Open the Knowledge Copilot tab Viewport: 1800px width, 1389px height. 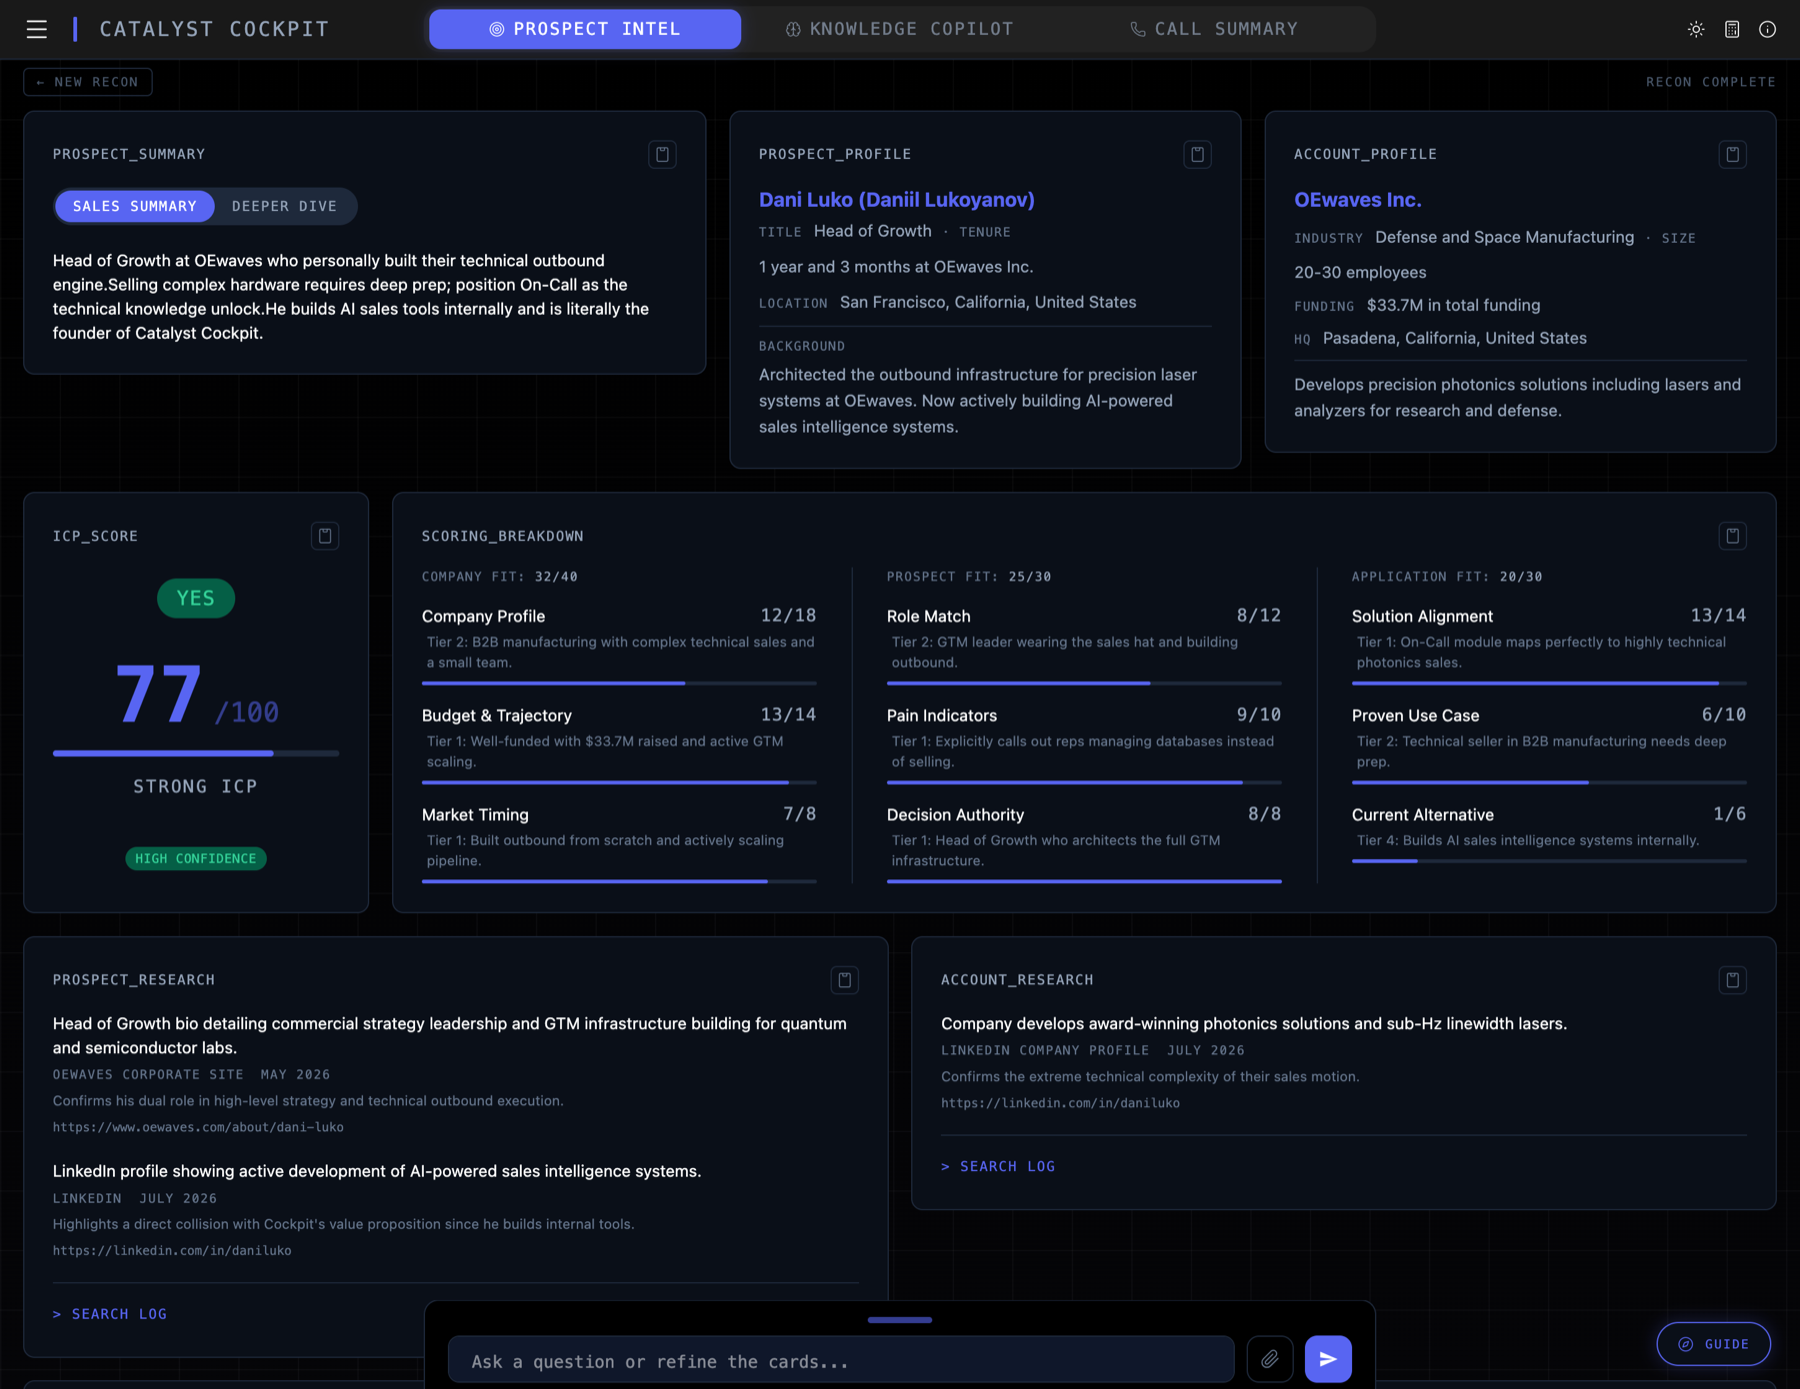pos(899,29)
